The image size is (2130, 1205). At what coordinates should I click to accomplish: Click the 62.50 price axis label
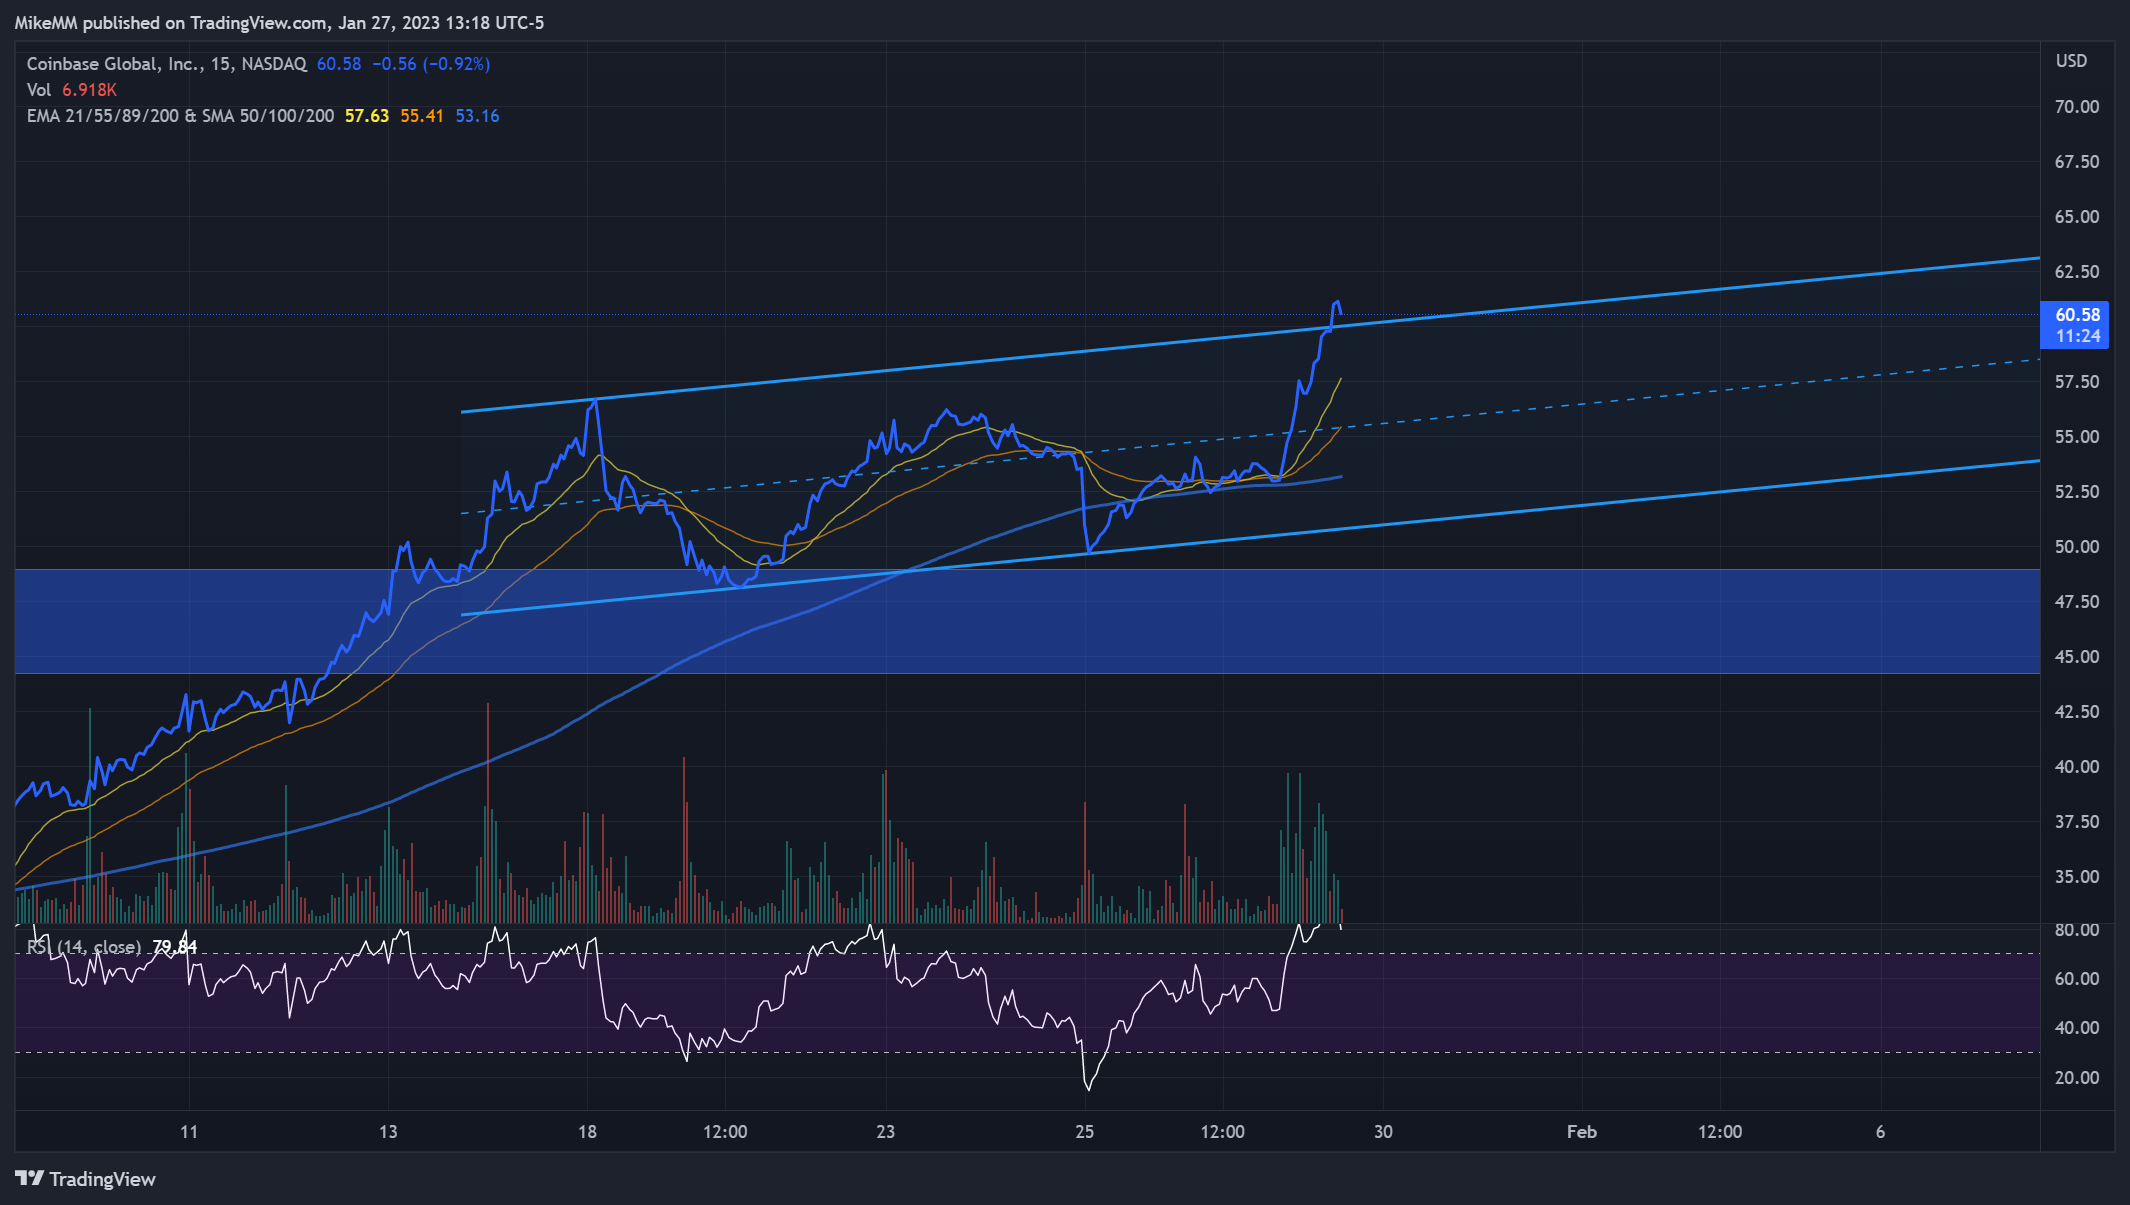[x=2077, y=272]
